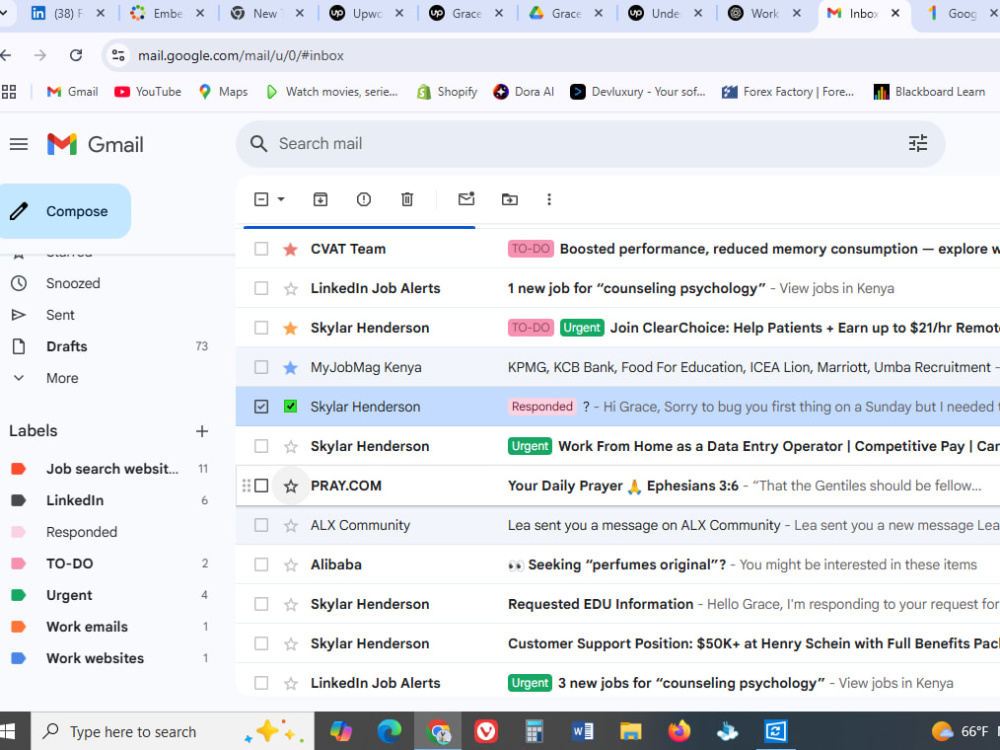Check the Alibaba email checkbox
The image size is (1000, 750).
[x=261, y=564]
